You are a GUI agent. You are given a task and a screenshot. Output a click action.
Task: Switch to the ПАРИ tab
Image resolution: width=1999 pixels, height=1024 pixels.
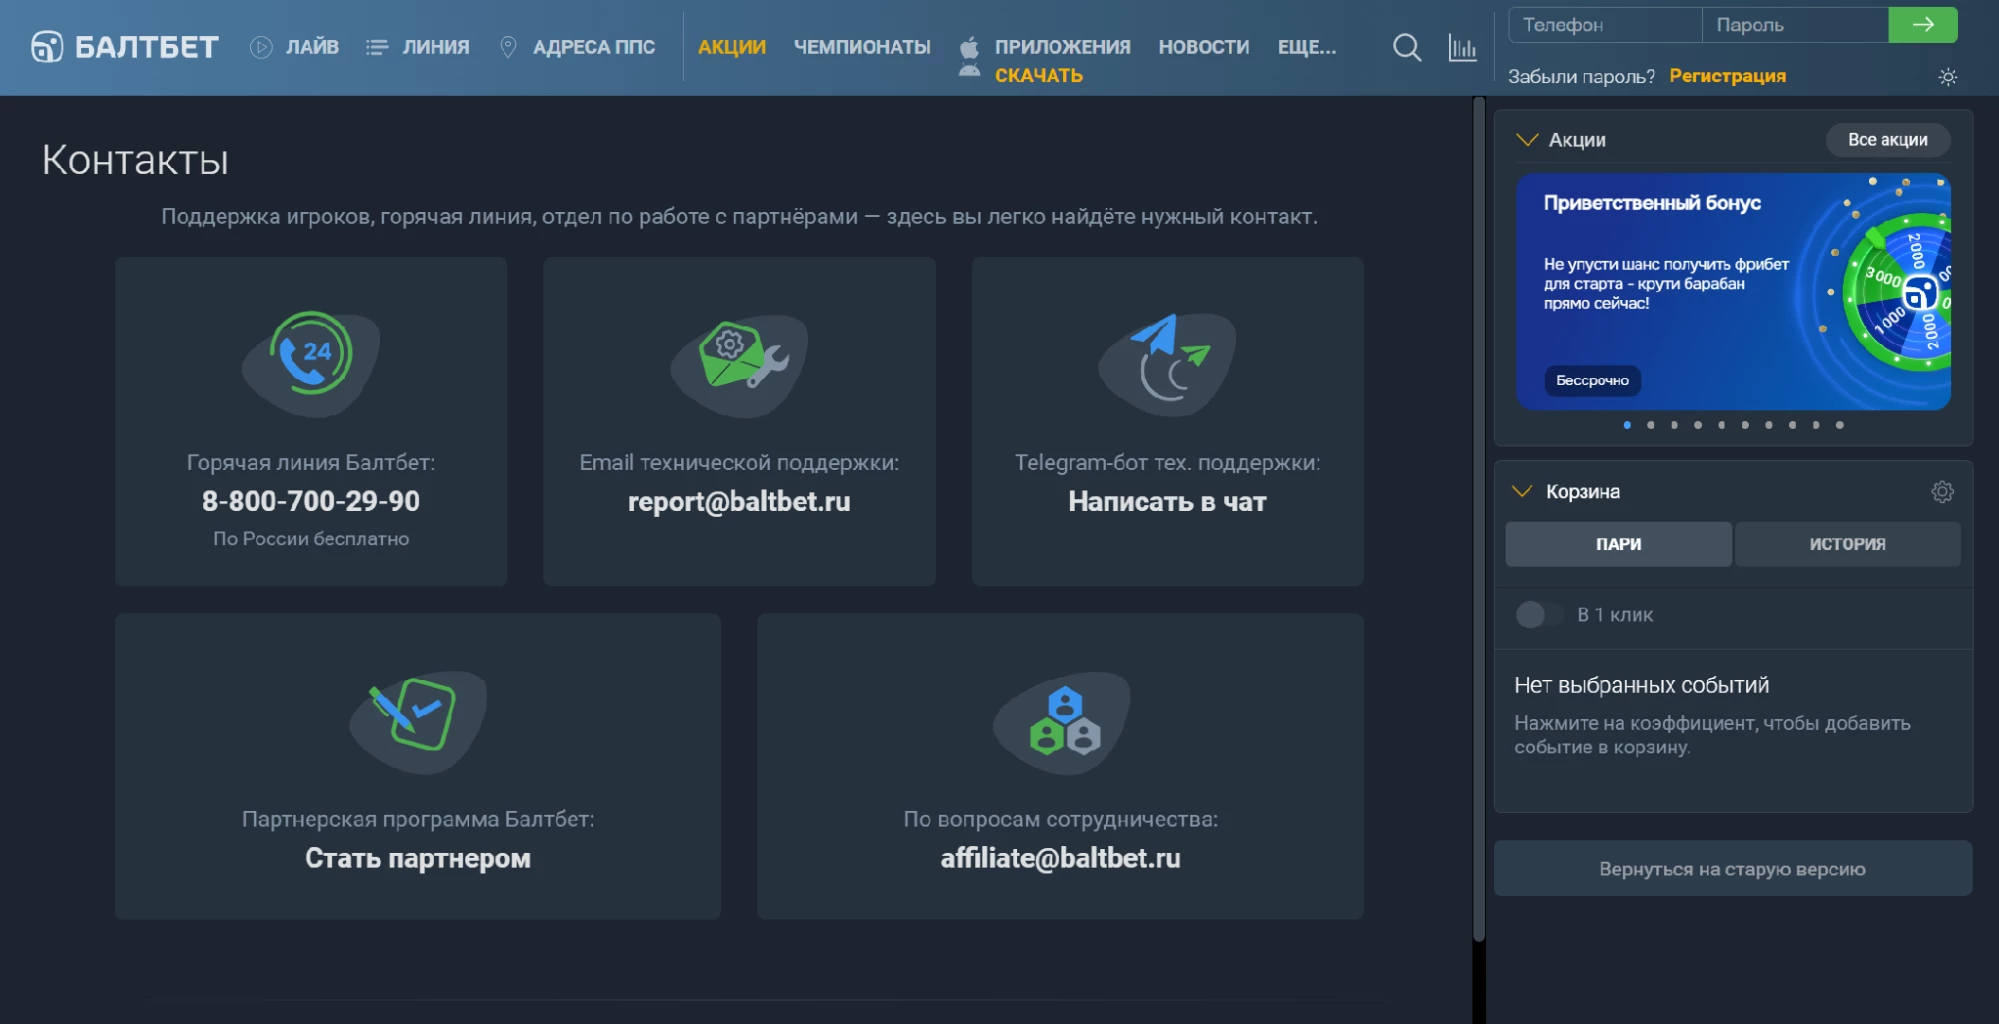1618,544
